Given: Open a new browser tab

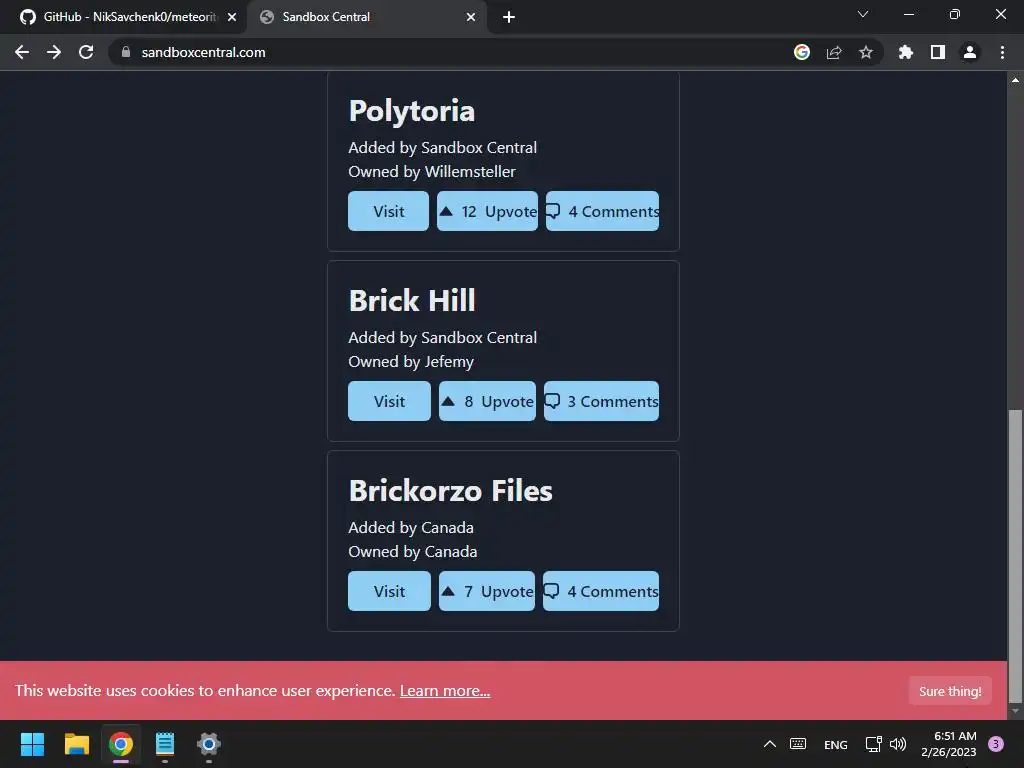Looking at the screenshot, I should [x=509, y=17].
